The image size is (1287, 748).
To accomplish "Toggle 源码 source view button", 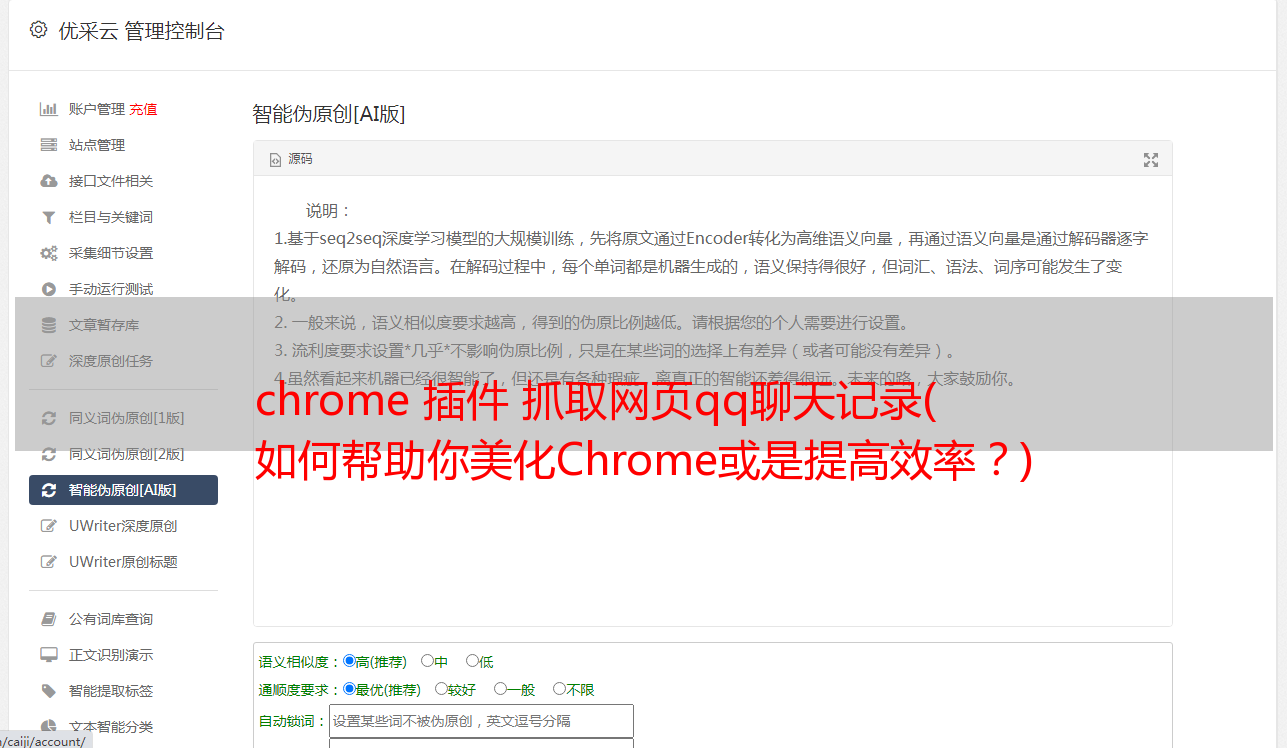I will [291, 159].
